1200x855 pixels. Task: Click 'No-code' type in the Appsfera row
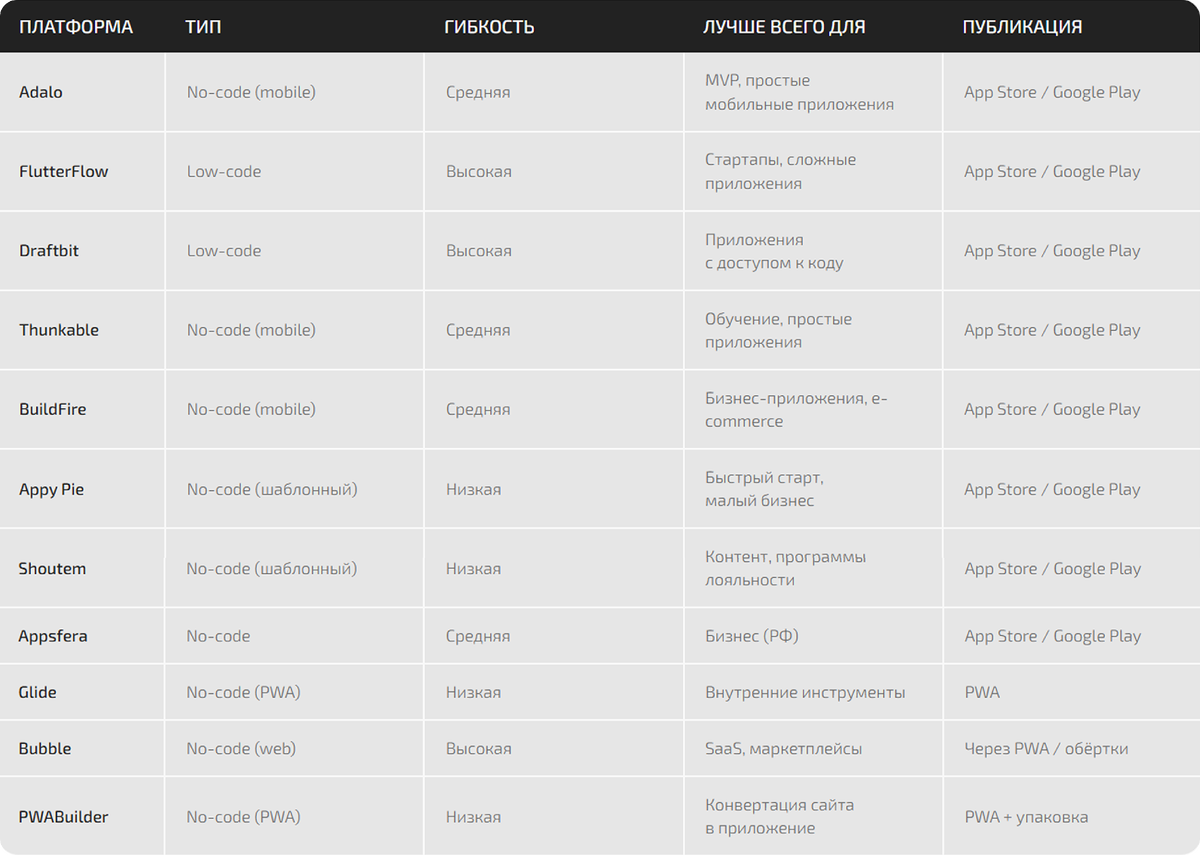[x=218, y=636]
